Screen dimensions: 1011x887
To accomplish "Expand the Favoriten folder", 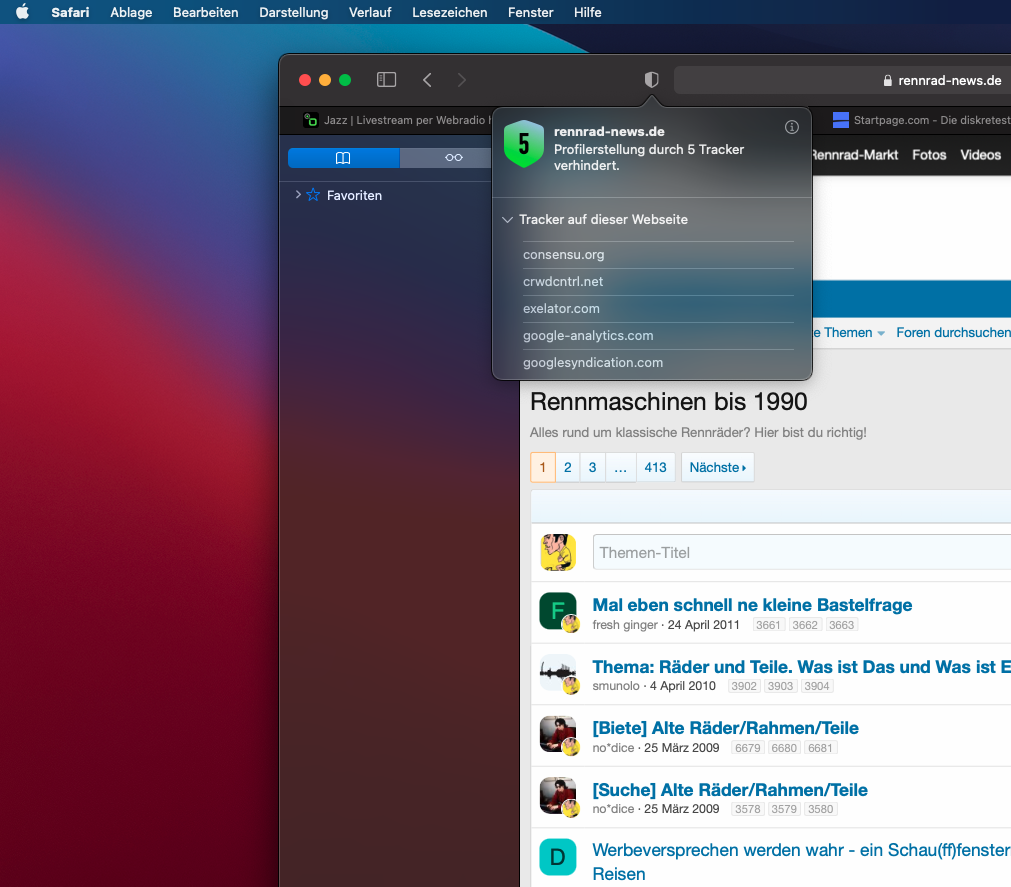I will coord(298,195).
